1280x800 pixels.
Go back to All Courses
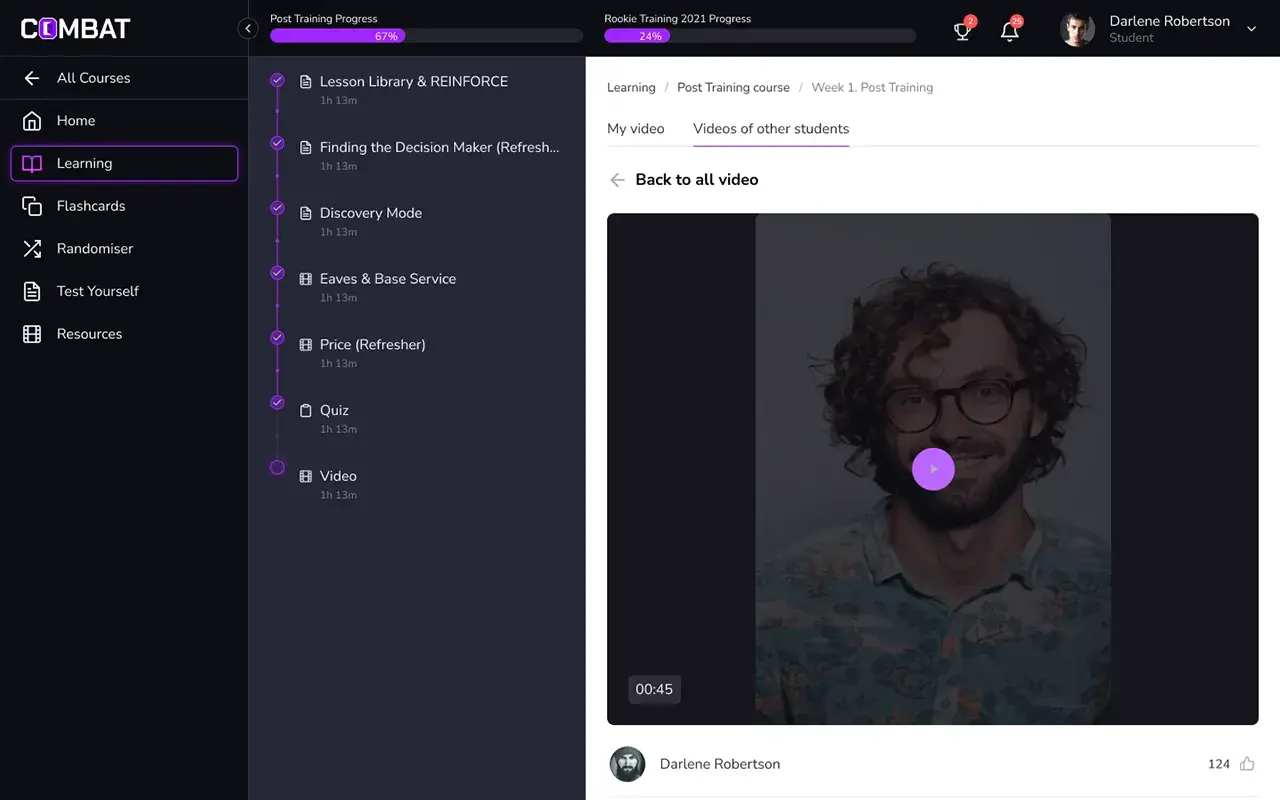(93, 78)
